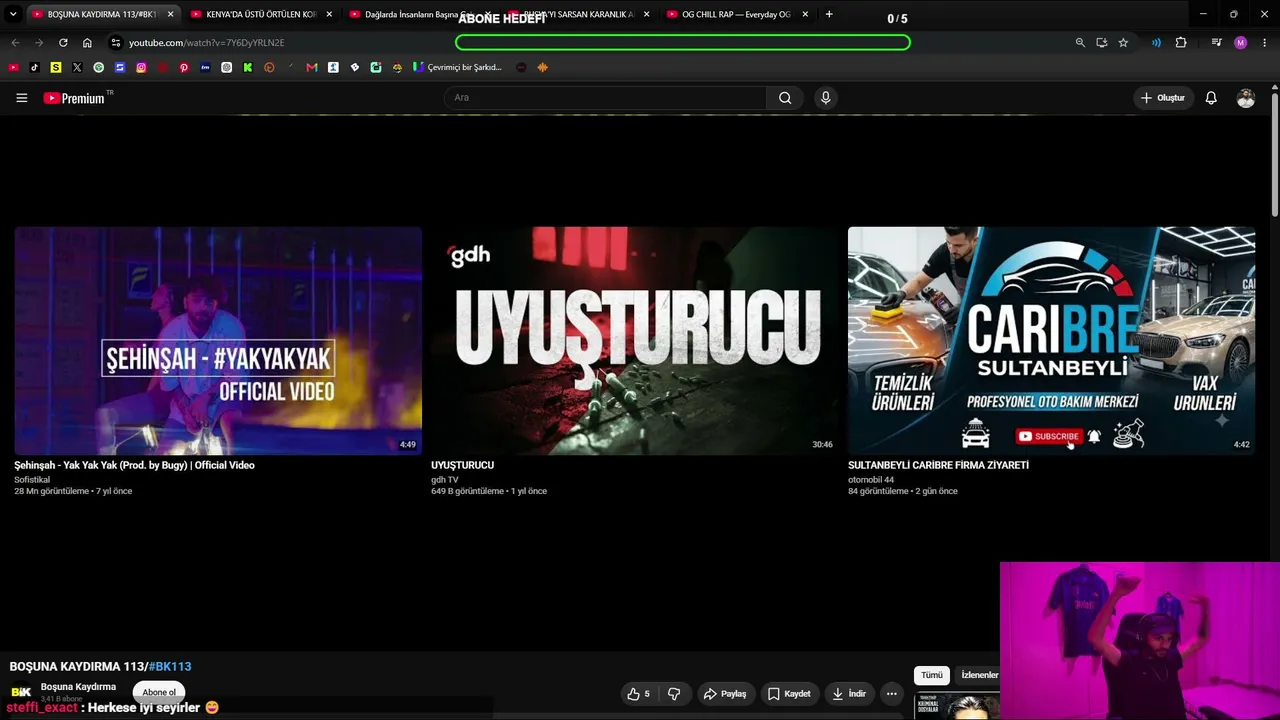Screen dimensions: 1280x720
Task: Open the Gmail bookmark
Action: [312, 67]
